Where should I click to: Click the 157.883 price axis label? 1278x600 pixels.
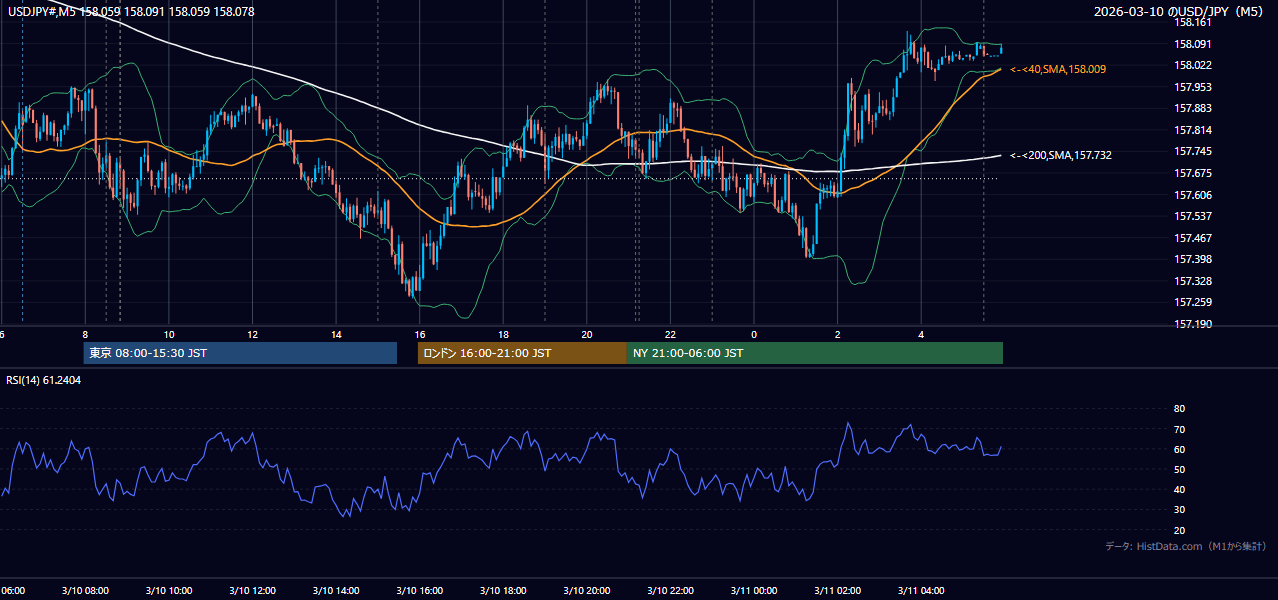[x=1193, y=108]
